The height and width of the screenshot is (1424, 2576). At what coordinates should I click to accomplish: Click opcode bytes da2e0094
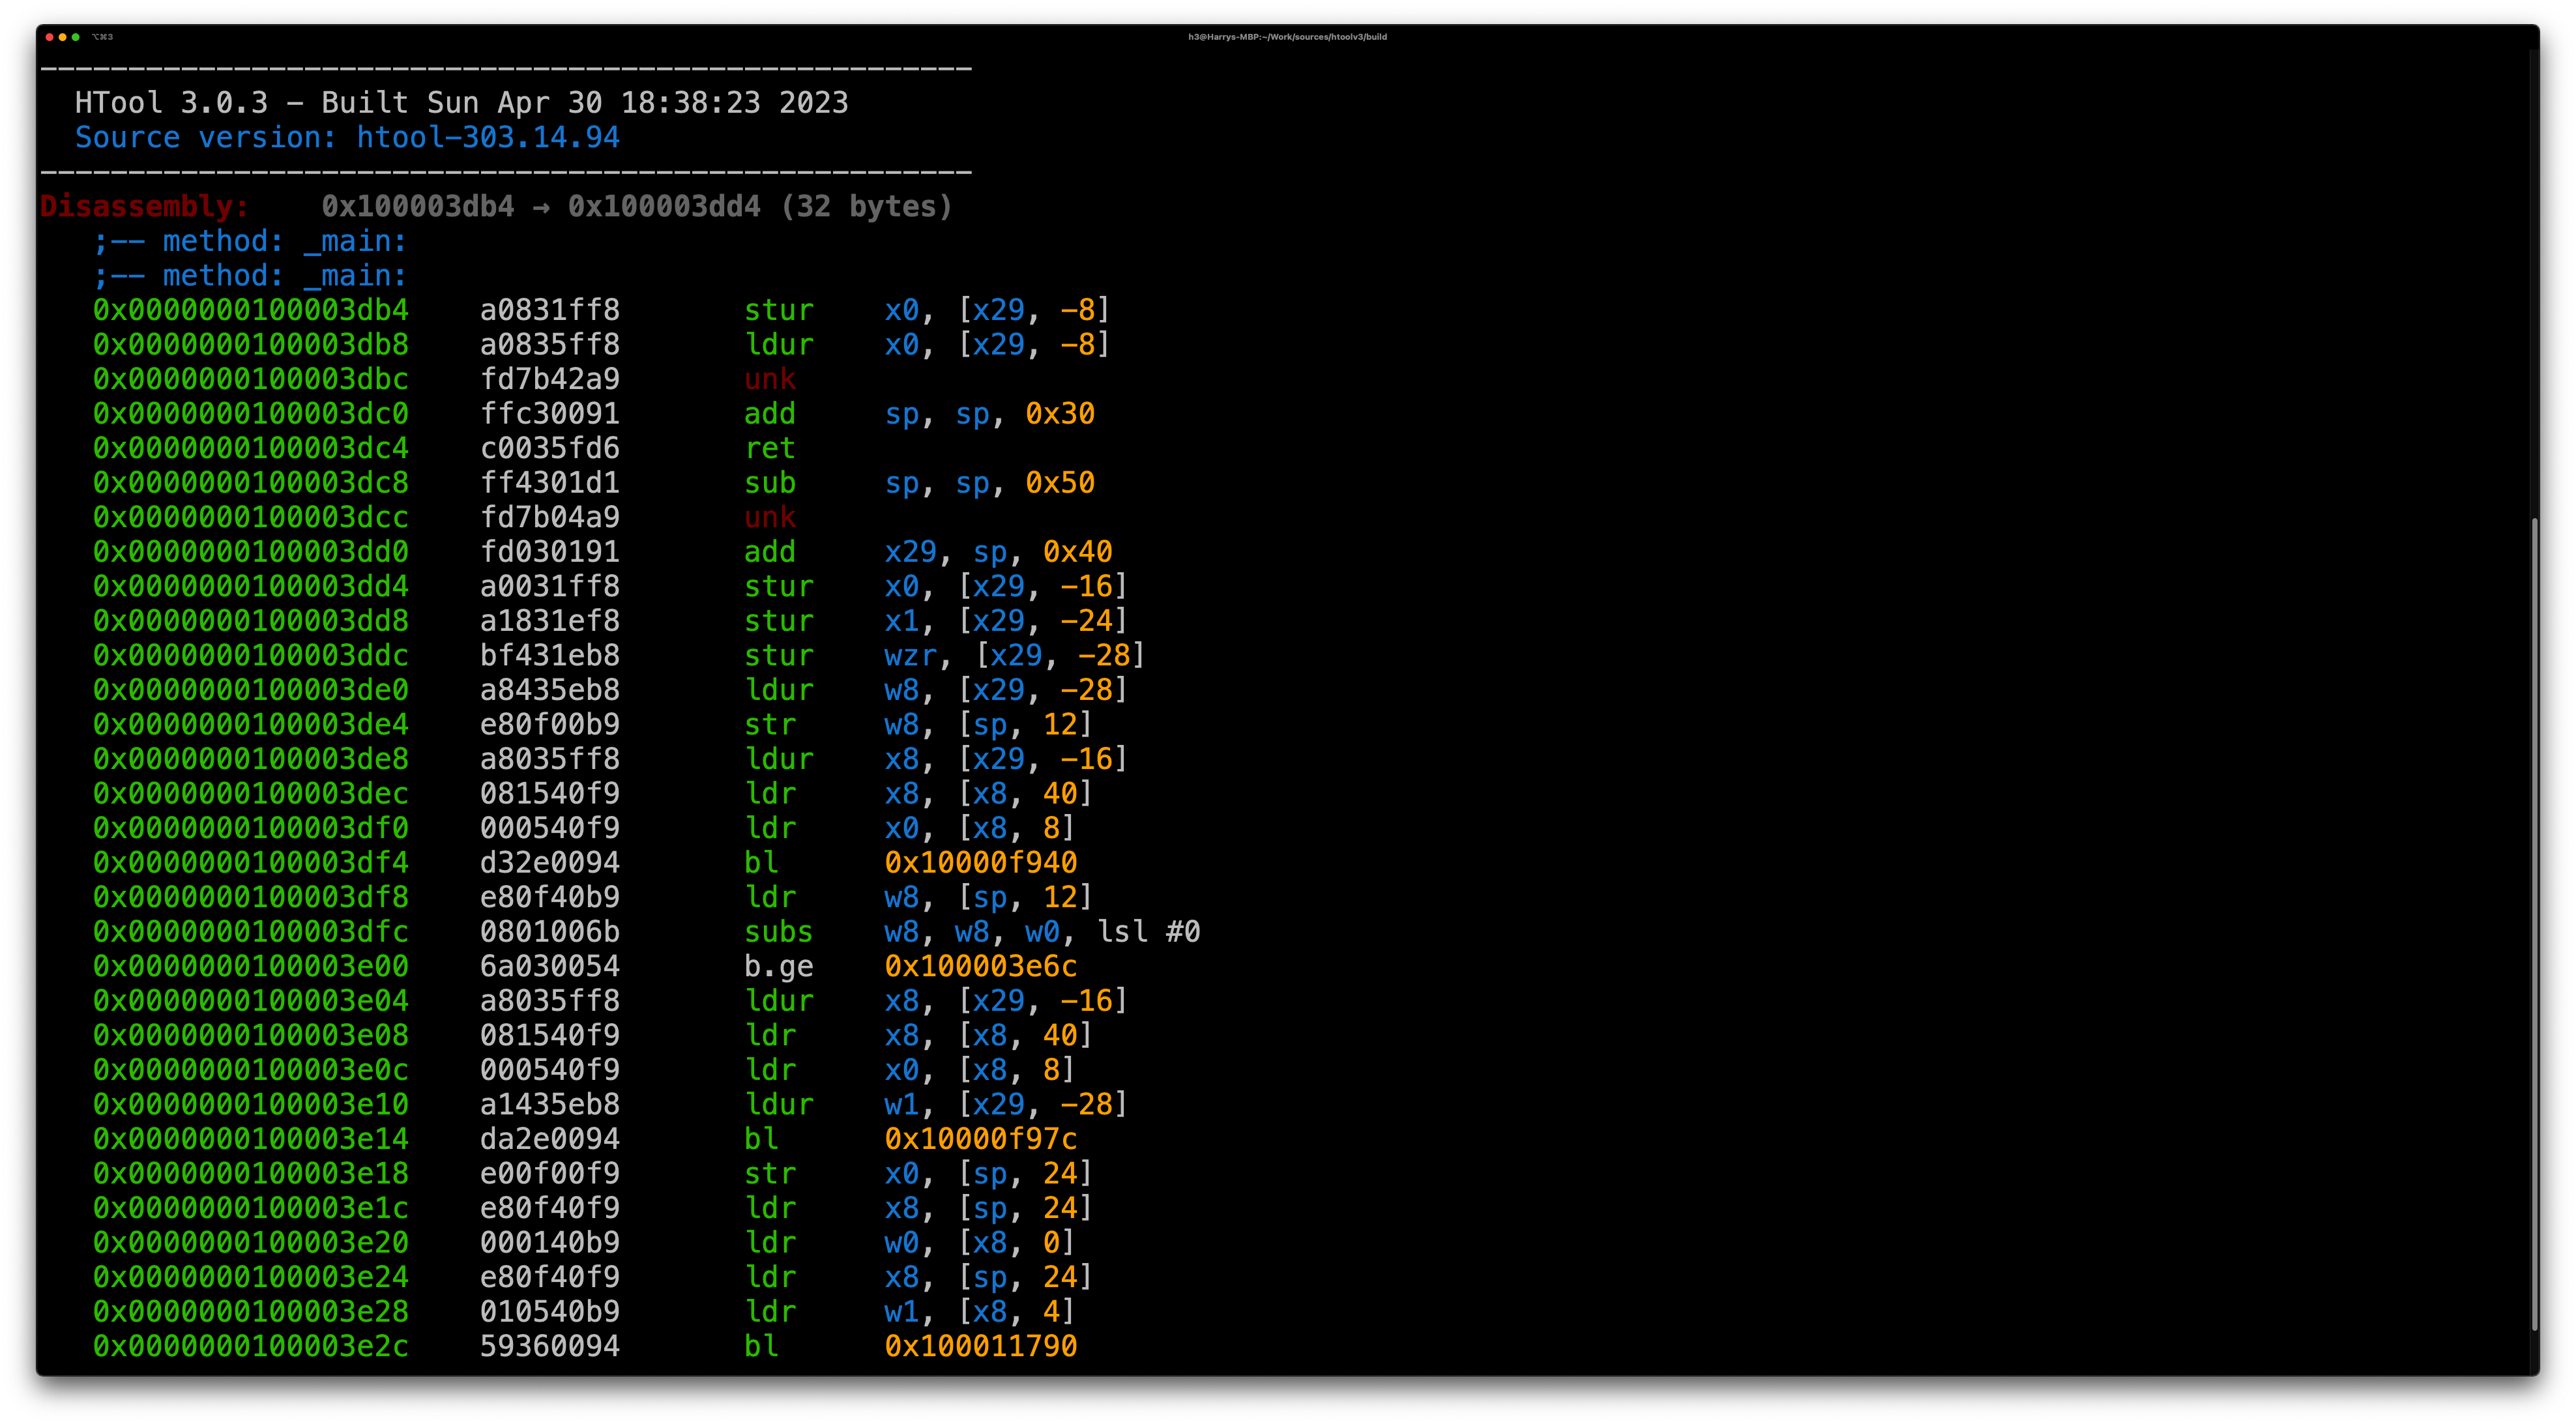tap(550, 1139)
